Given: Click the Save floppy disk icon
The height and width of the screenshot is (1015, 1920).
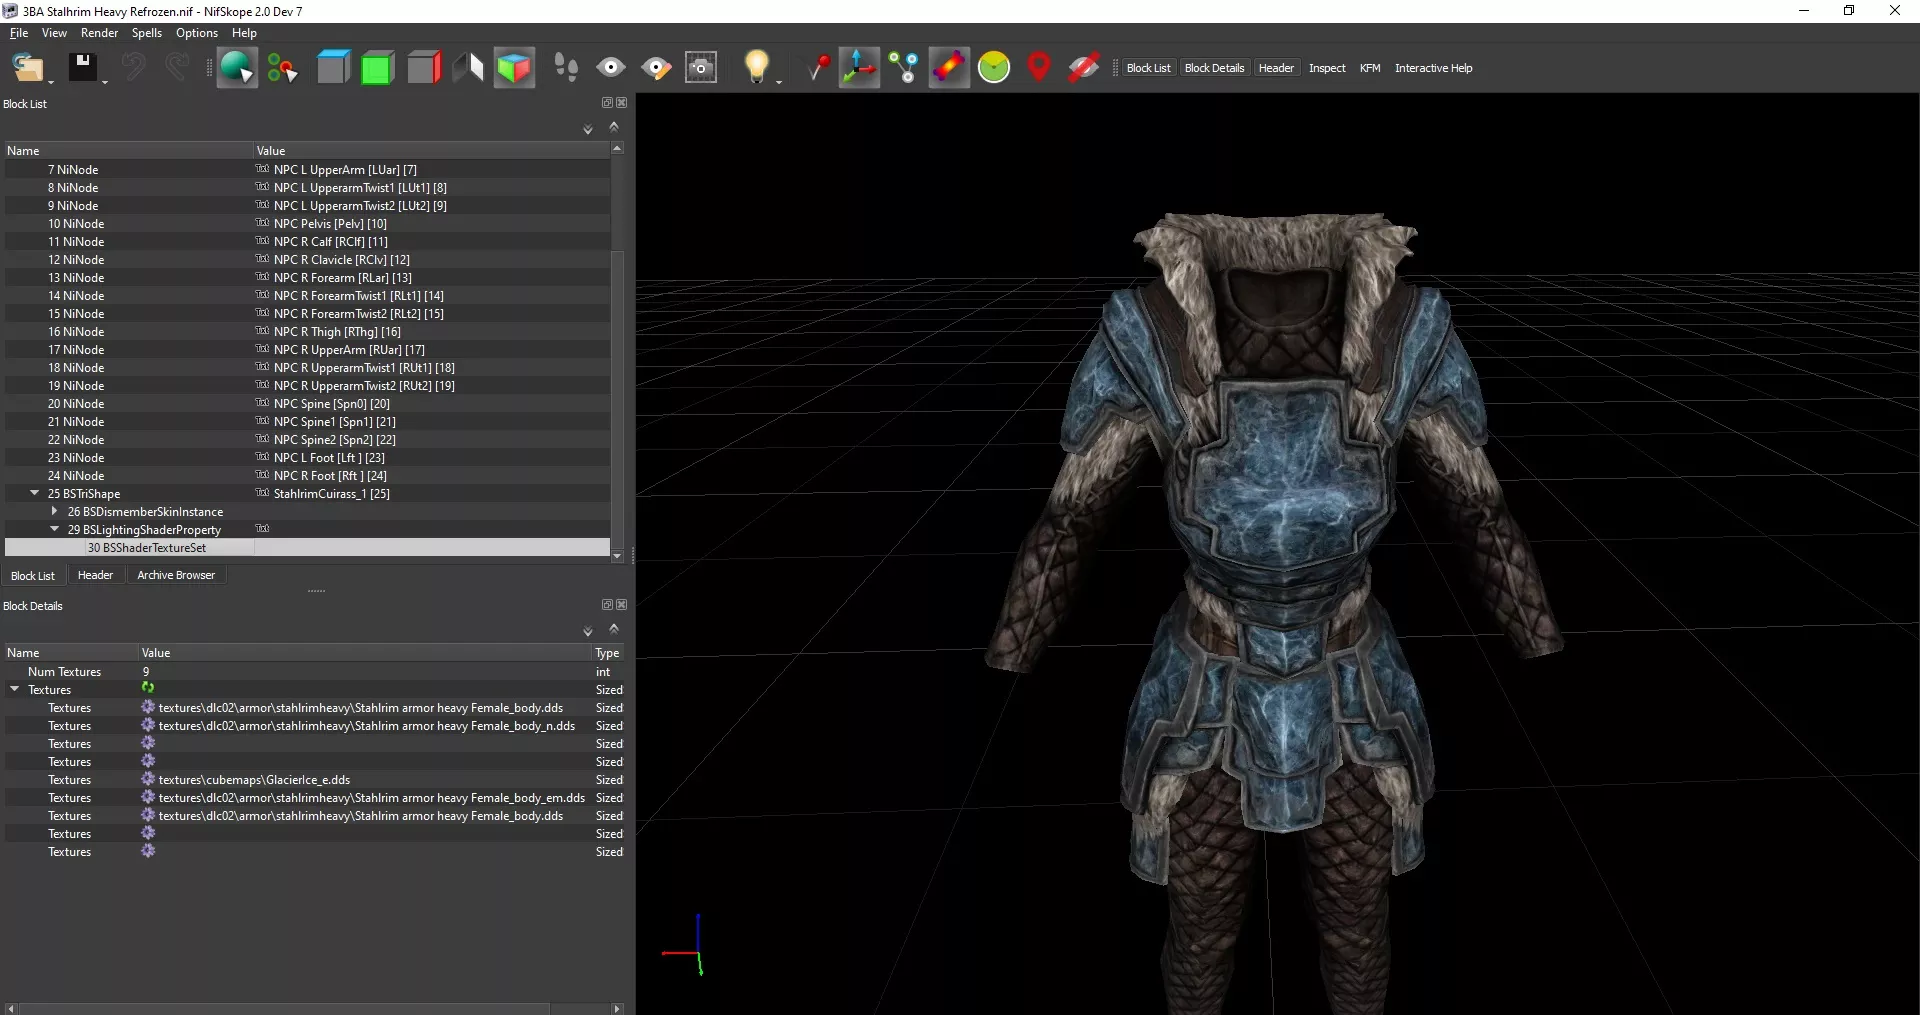Looking at the screenshot, I should pos(82,68).
